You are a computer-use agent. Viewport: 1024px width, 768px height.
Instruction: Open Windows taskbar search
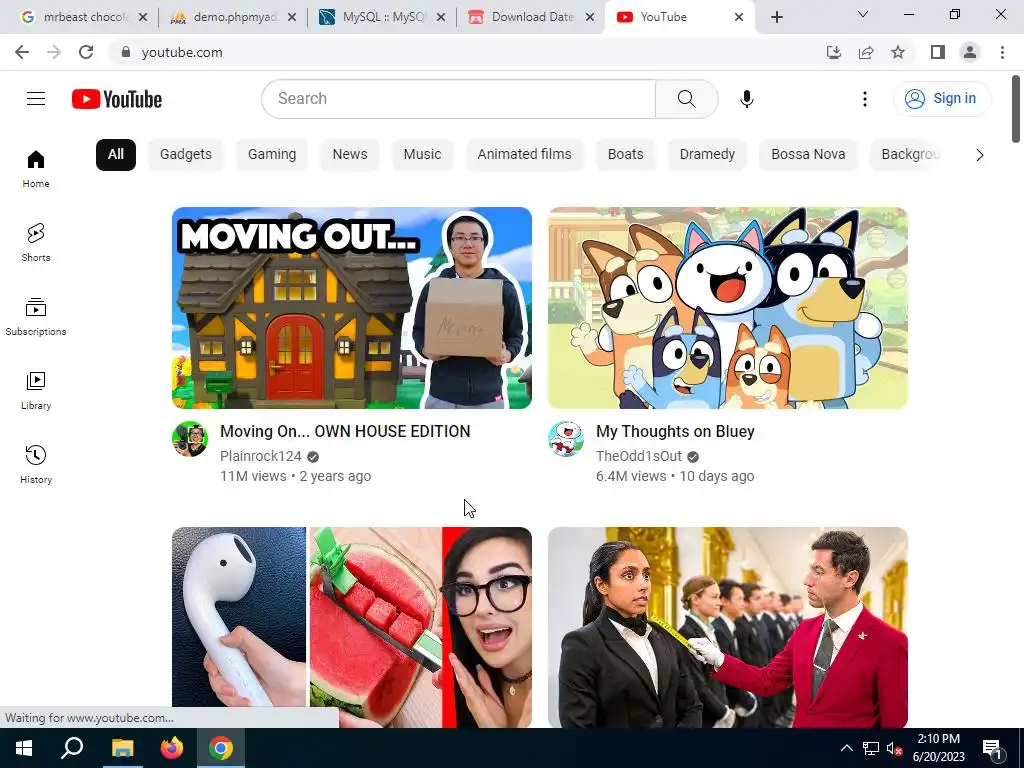(x=72, y=748)
